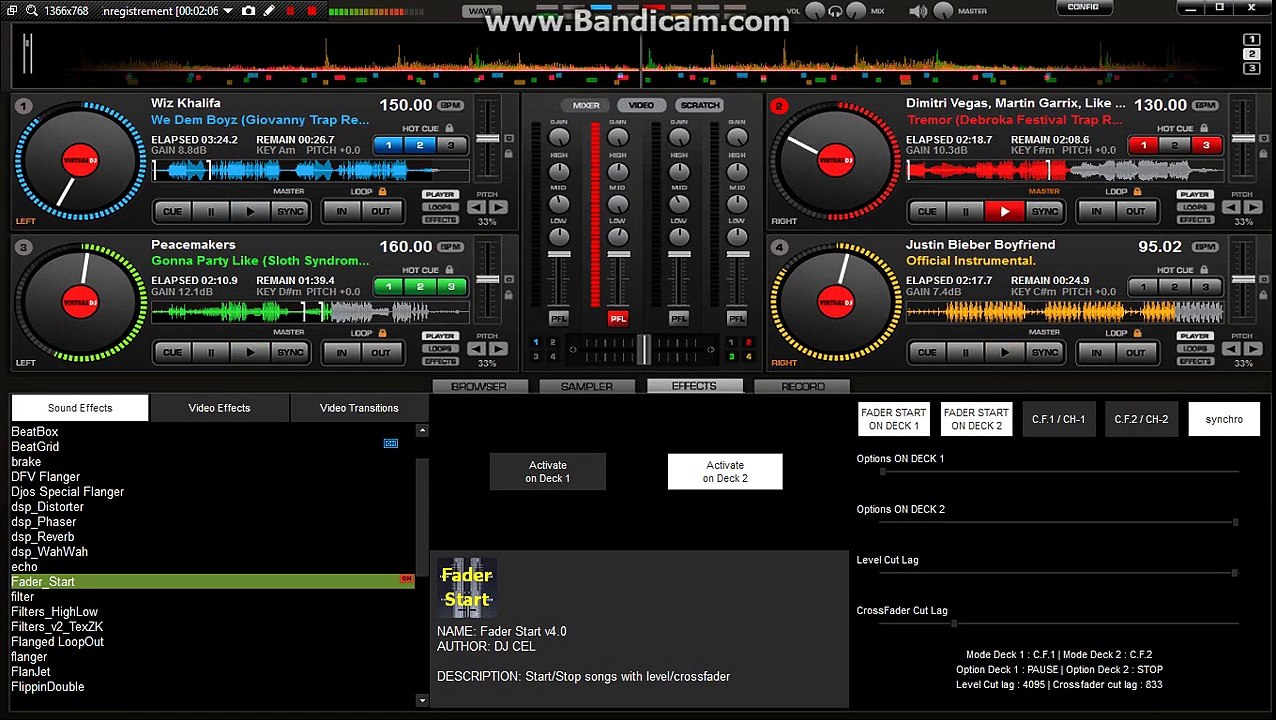1276x720 pixels.
Task: Assign deck 1 to left crossfader side
Action: (x=536, y=342)
